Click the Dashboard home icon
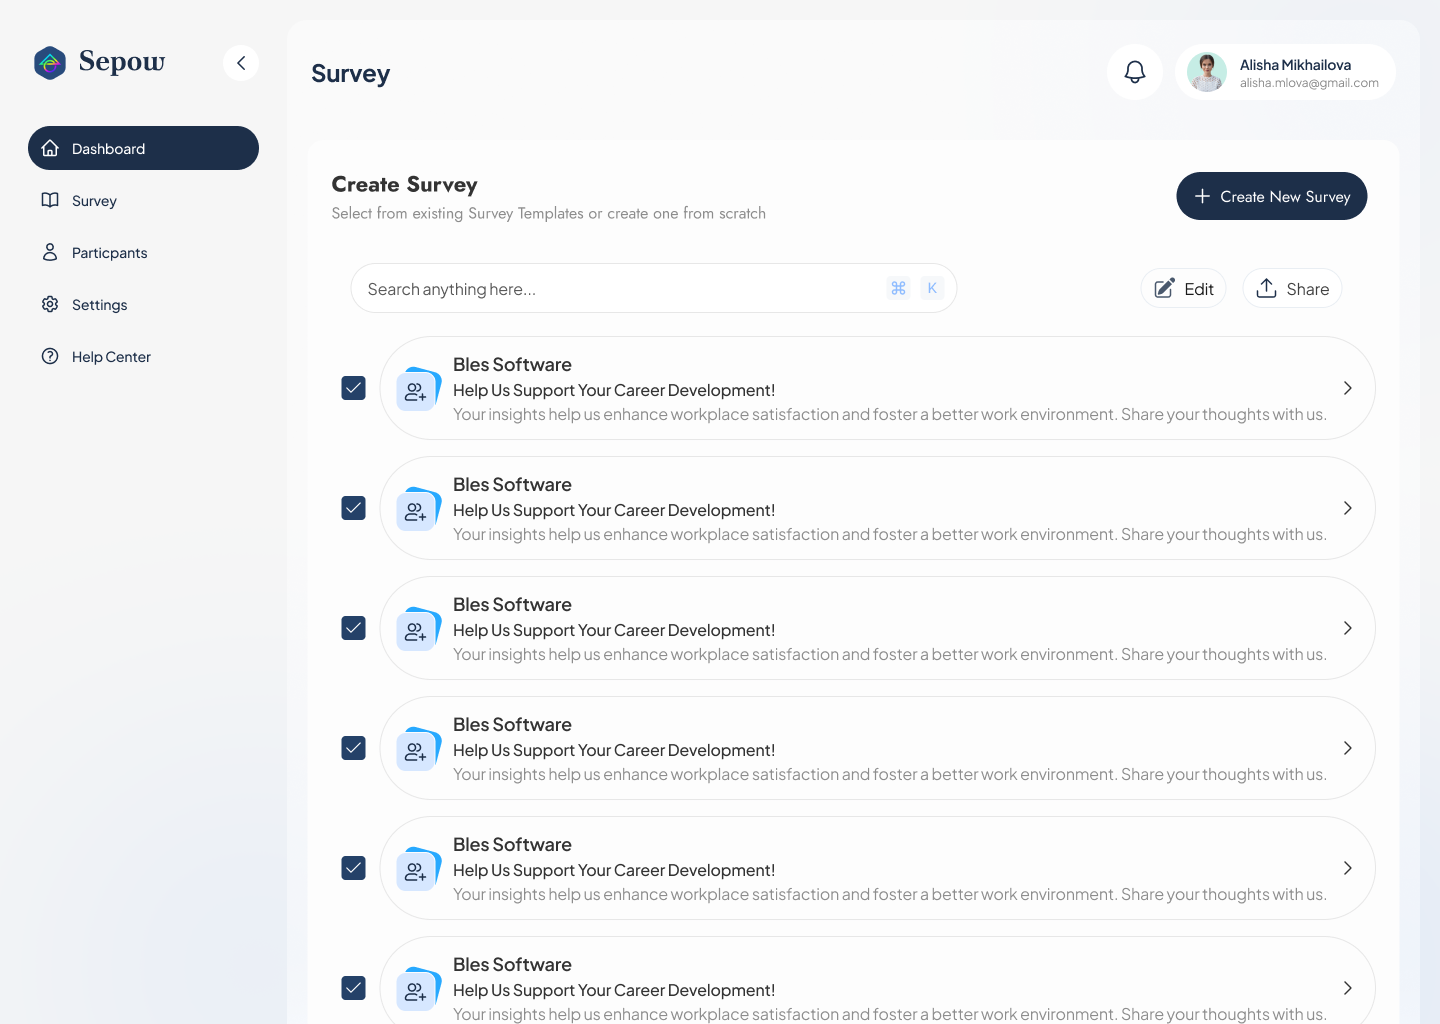The height and width of the screenshot is (1024, 1440). pyautogui.click(x=50, y=148)
